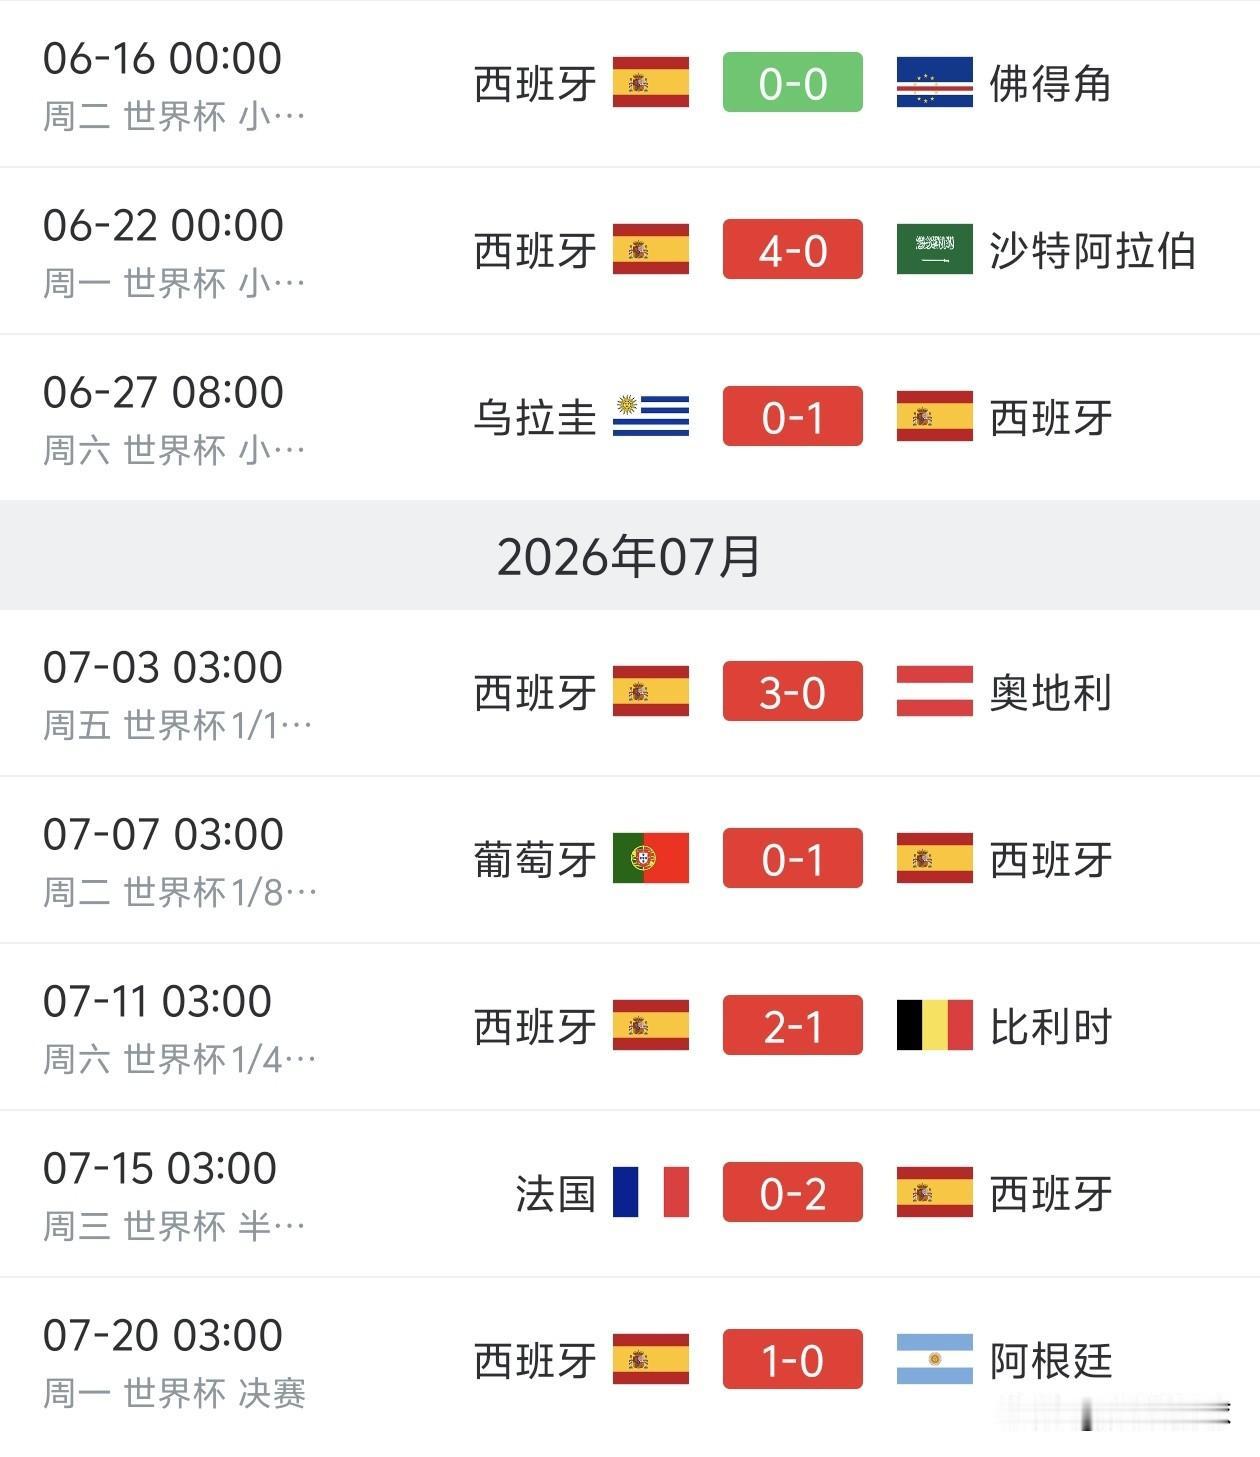Click the Saudi Arabia flag icon
Screen dimensions: 1260x1457
click(x=934, y=250)
